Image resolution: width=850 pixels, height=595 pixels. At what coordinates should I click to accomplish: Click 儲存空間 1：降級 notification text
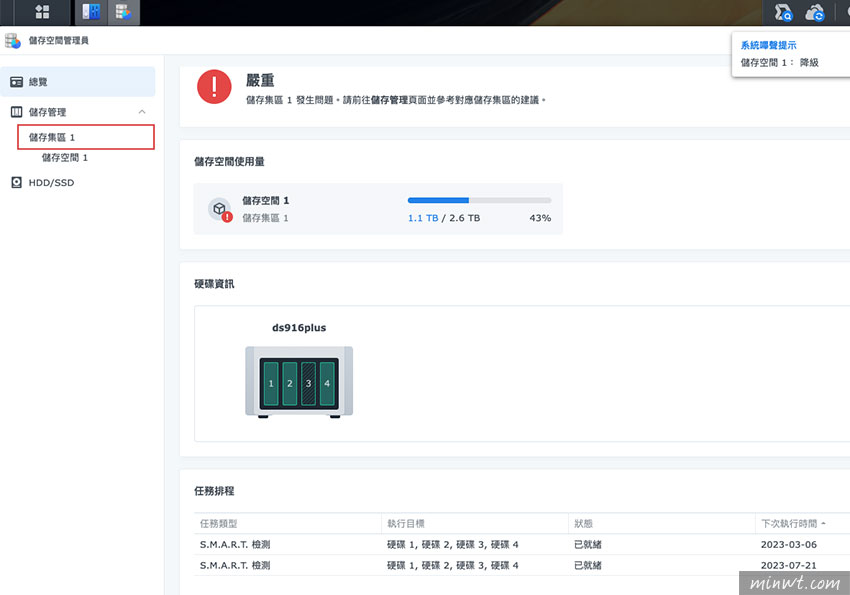click(x=780, y=63)
